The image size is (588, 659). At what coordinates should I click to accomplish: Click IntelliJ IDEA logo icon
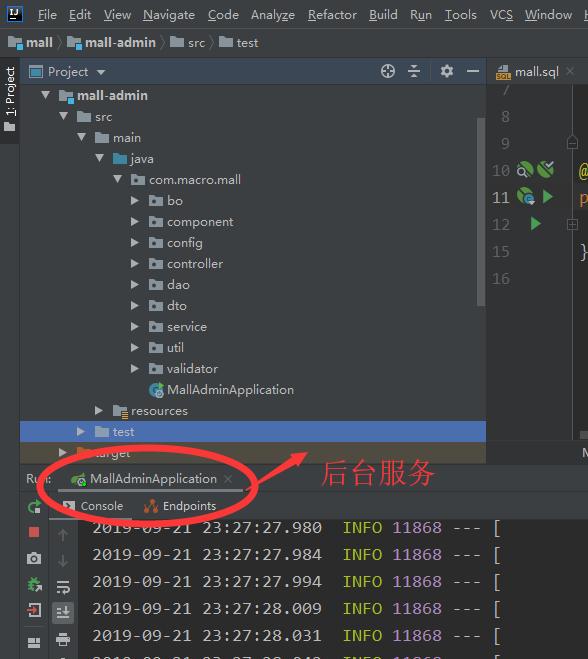pyautogui.click(x=14, y=14)
